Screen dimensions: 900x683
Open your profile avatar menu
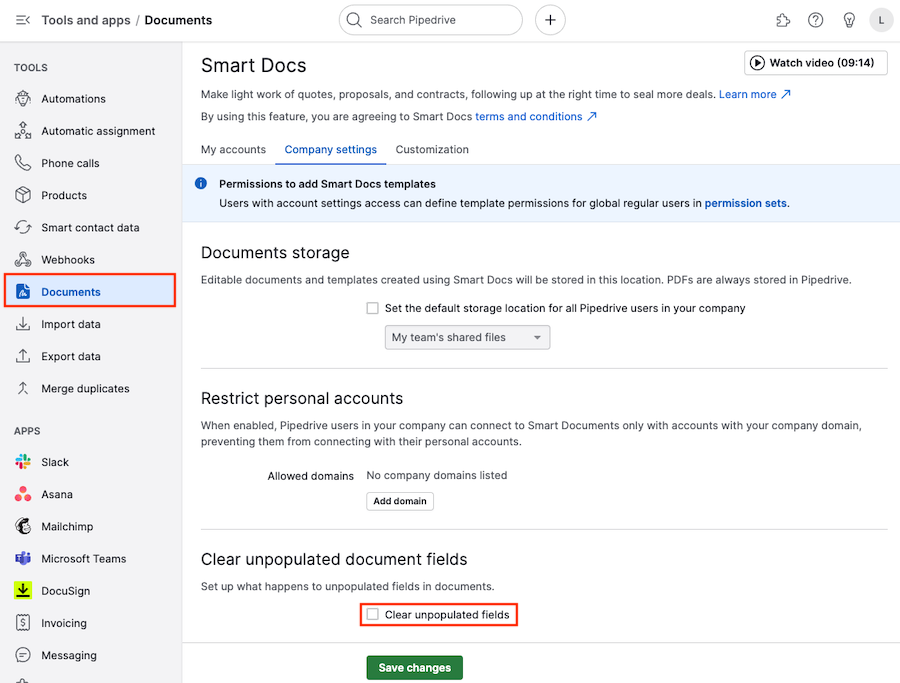point(881,20)
